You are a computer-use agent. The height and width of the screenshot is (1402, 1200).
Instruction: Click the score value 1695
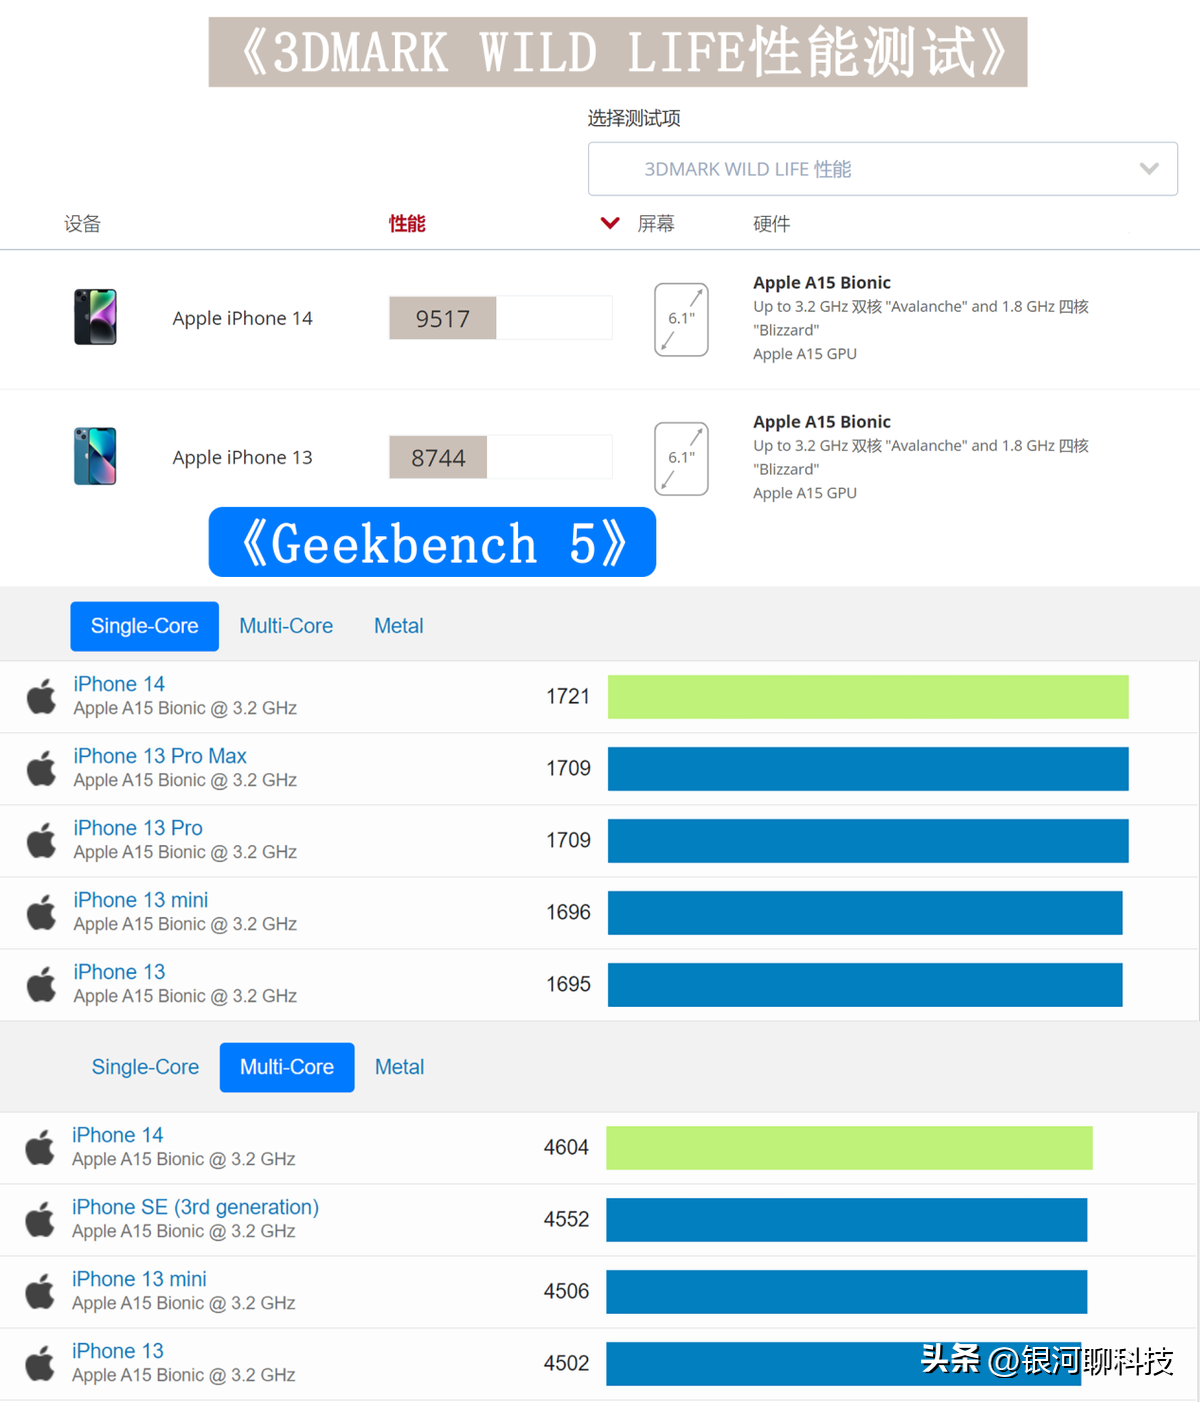pyautogui.click(x=568, y=984)
